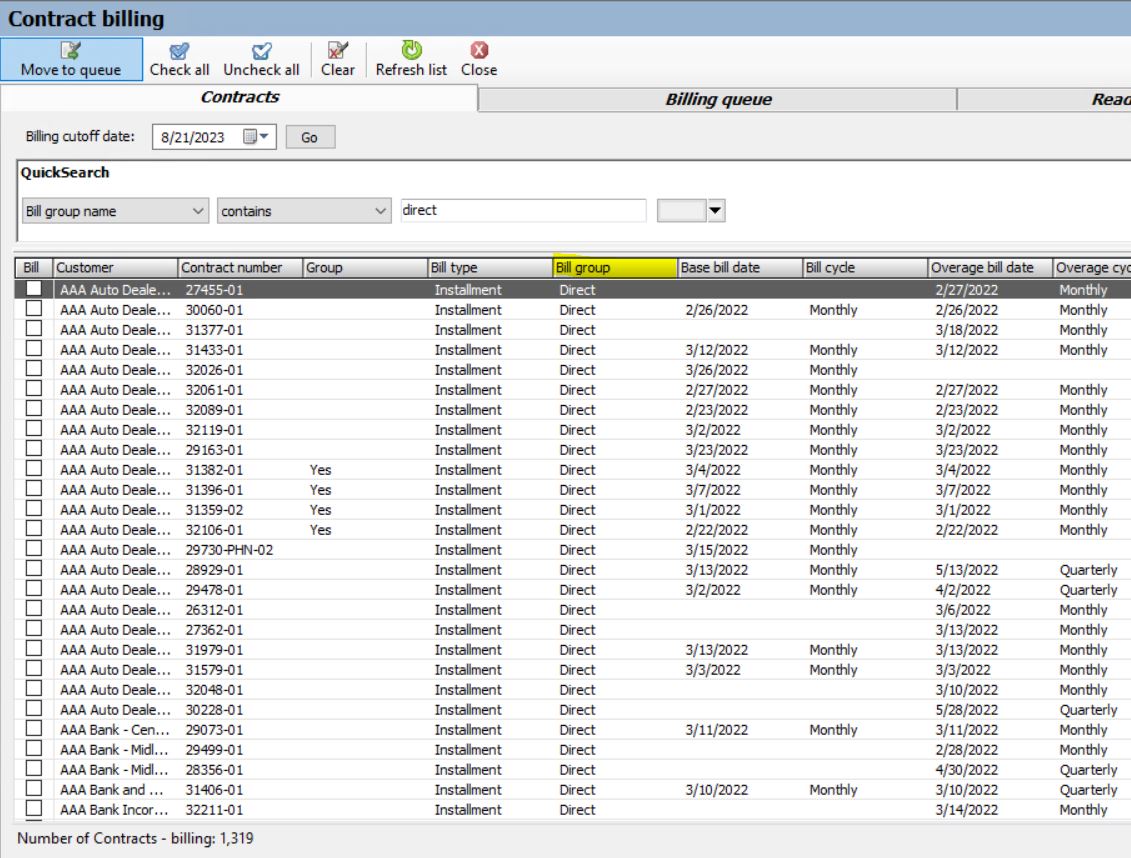Screen dimensions: 1131x858
Task: Sort by the Contract number column header
Action: coord(240,267)
